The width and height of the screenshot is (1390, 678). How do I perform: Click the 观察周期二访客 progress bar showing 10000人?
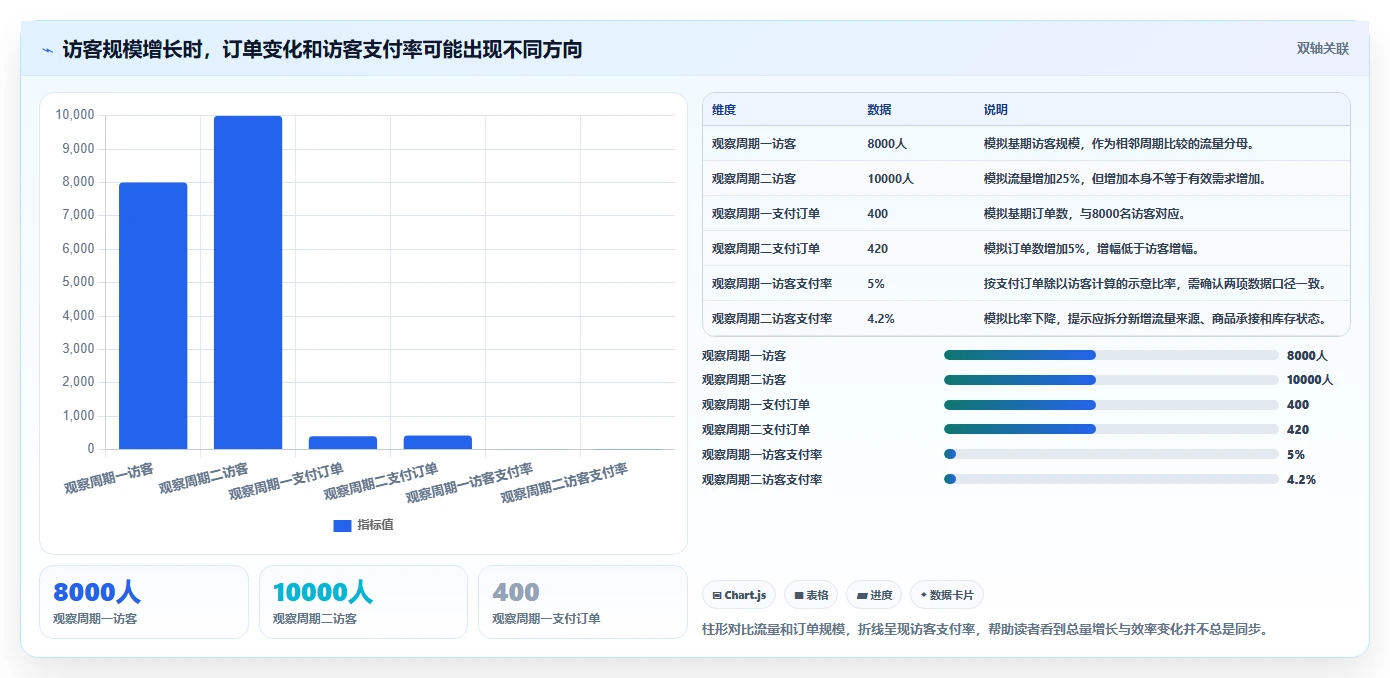1111,380
